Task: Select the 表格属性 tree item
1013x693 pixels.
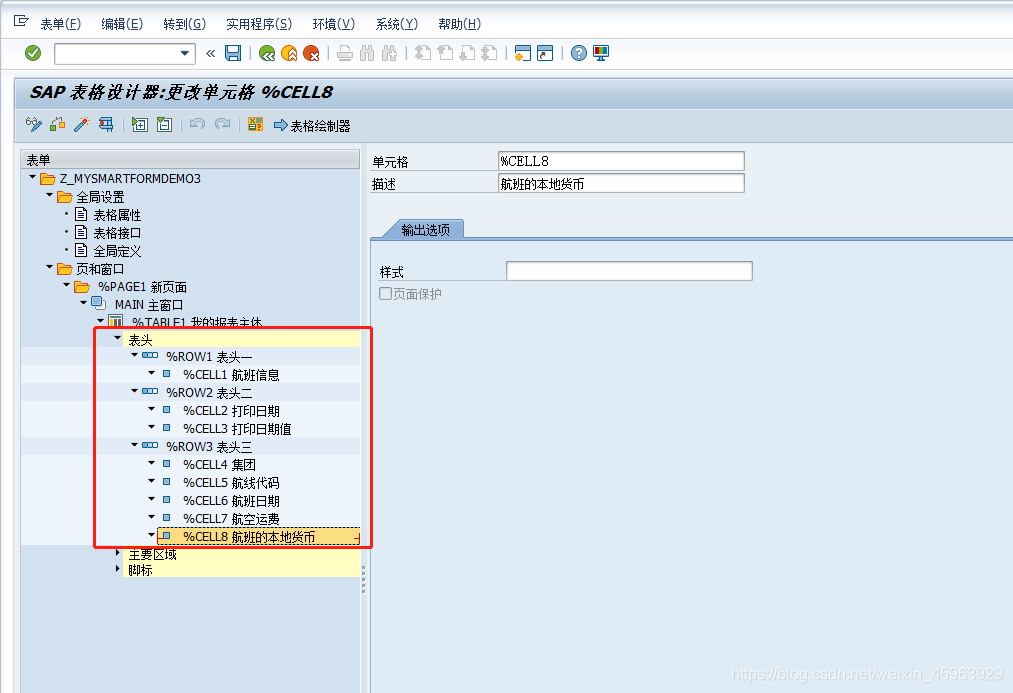Action: pyautogui.click(x=117, y=215)
